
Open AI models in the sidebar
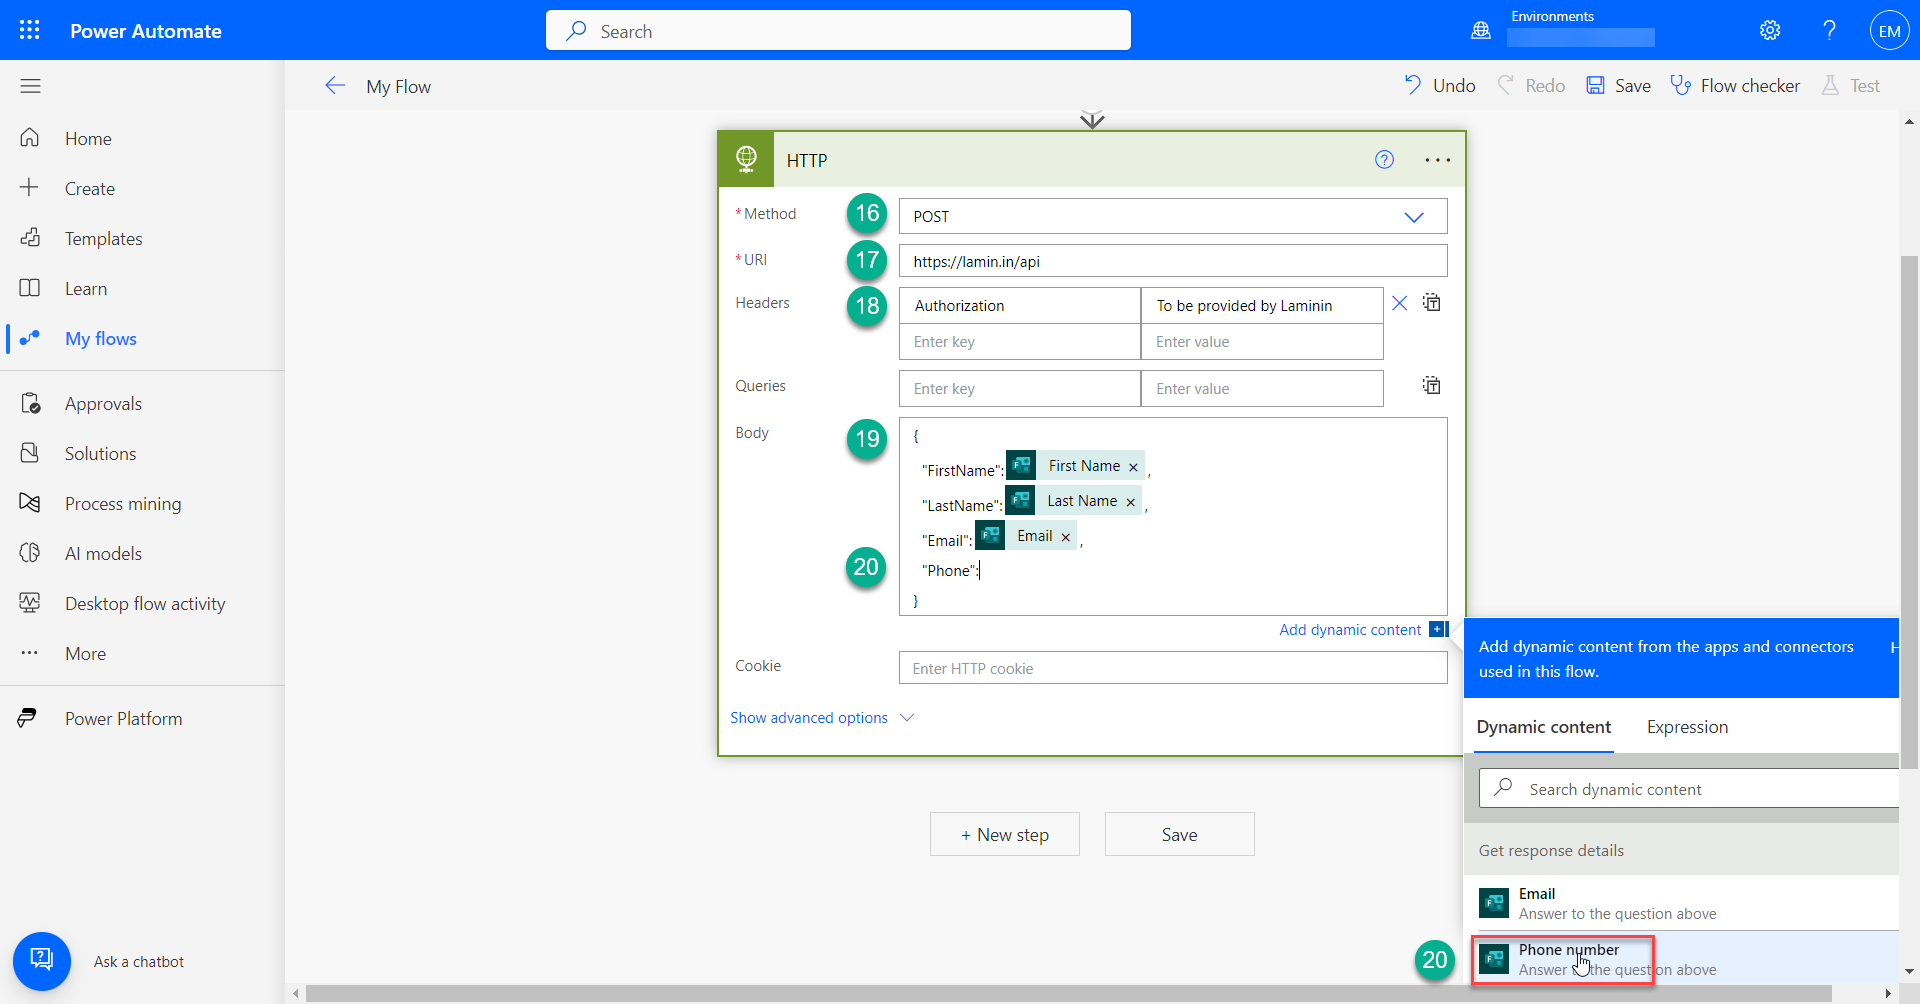pyautogui.click(x=142, y=553)
